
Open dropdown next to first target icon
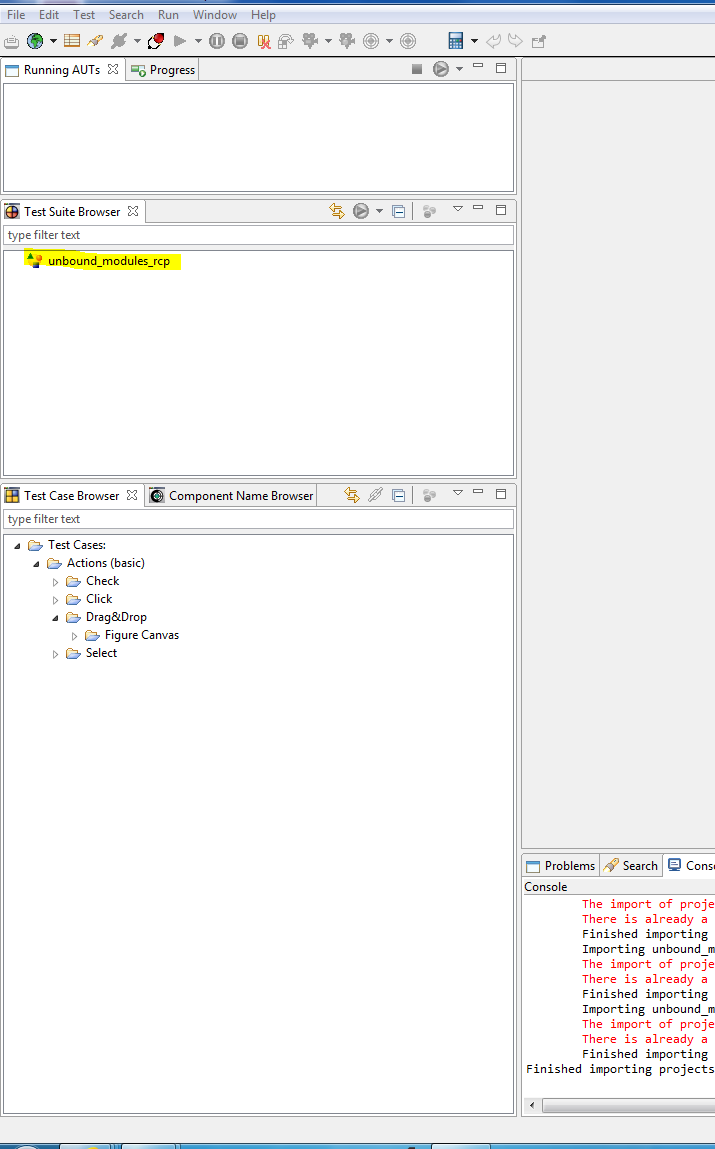tap(389, 41)
